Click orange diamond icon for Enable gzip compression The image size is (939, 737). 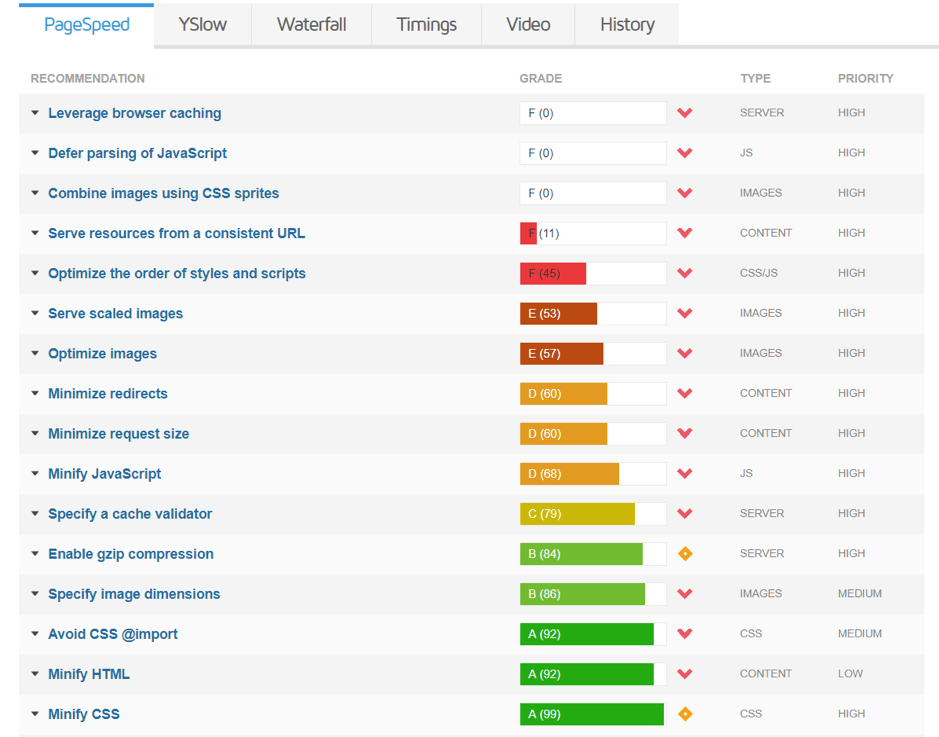(685, 553)
